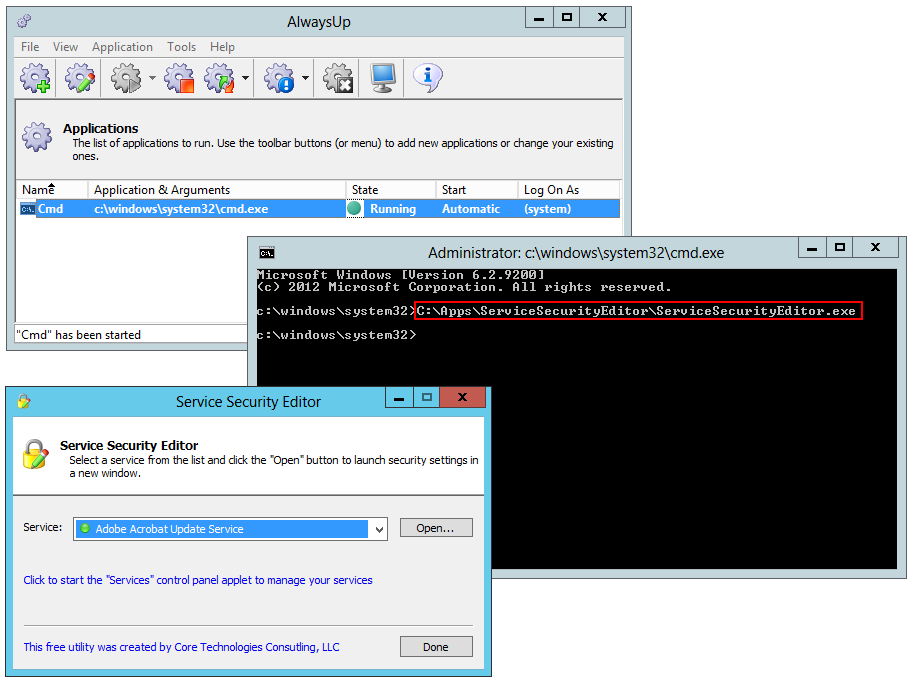Maximize the AlwaysUp window
The image size is (913, 685).
tap(567, 17)
